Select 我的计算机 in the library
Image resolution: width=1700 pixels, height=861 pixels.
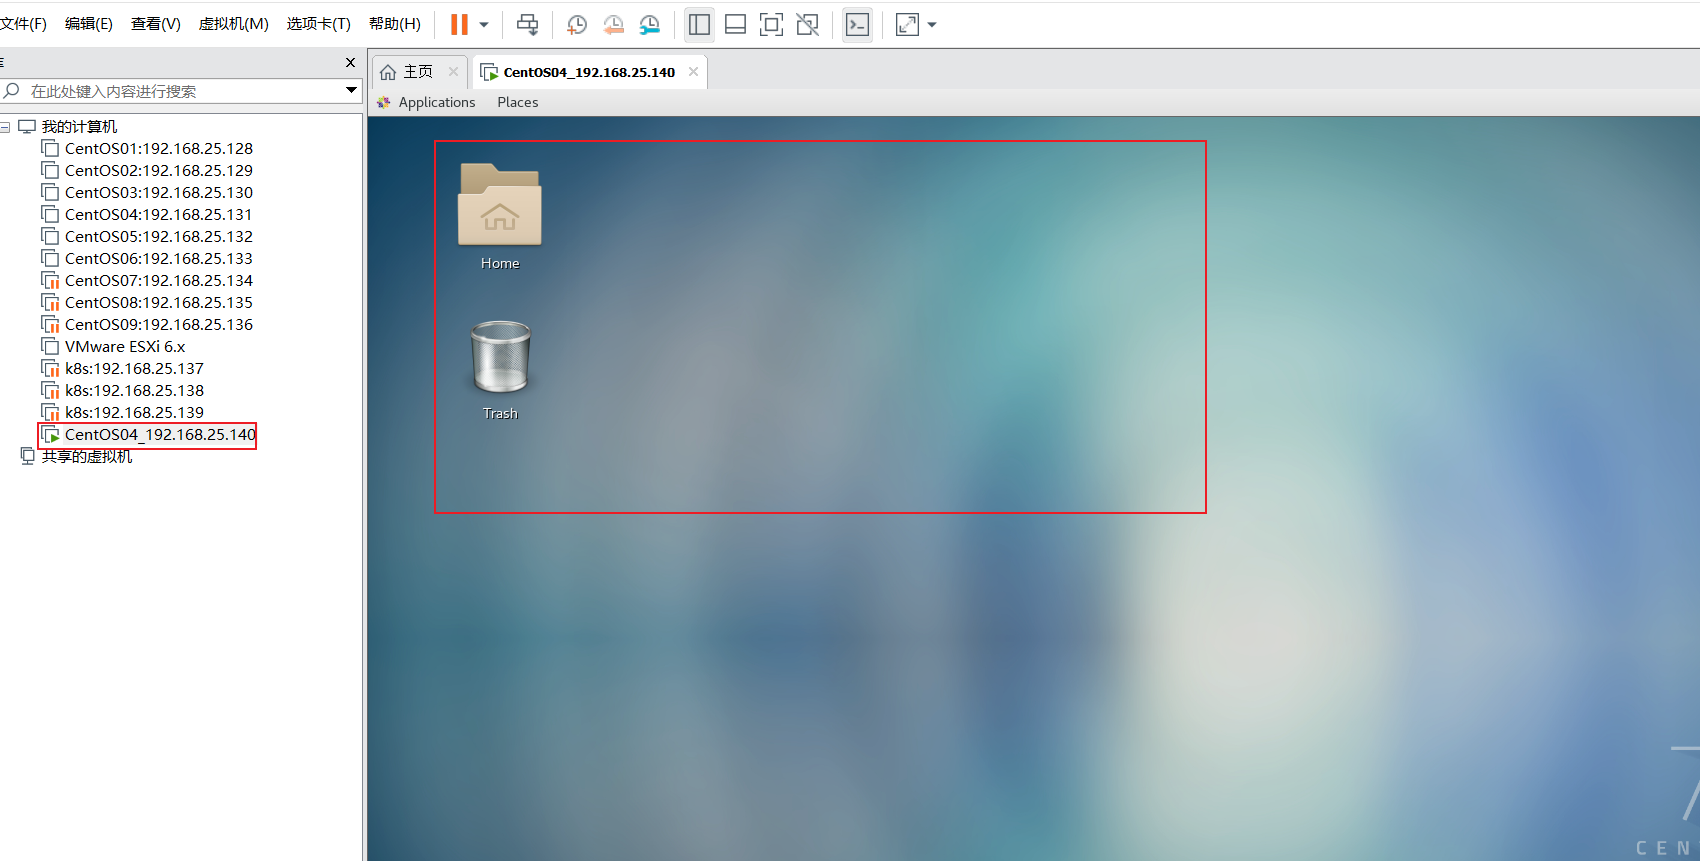coord(79,127)
